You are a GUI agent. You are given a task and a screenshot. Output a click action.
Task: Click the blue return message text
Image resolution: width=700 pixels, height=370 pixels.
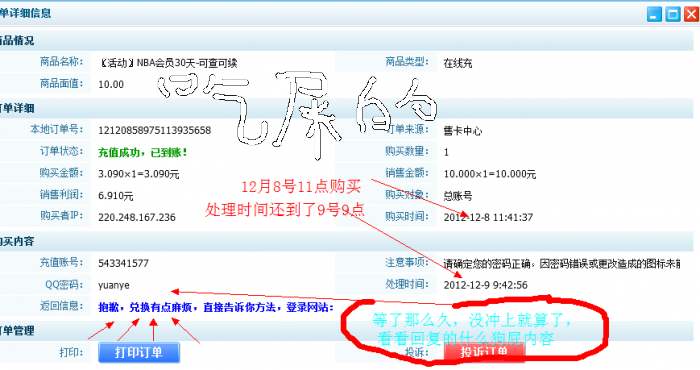click(216, 307)
